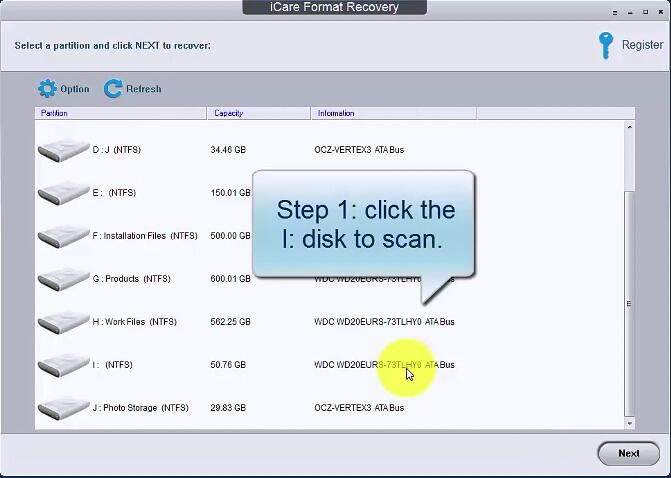The height and width of the screenshot is (478, 671).
Task: Select the F: Installation Files drive icon
Action: coord(63,236)
